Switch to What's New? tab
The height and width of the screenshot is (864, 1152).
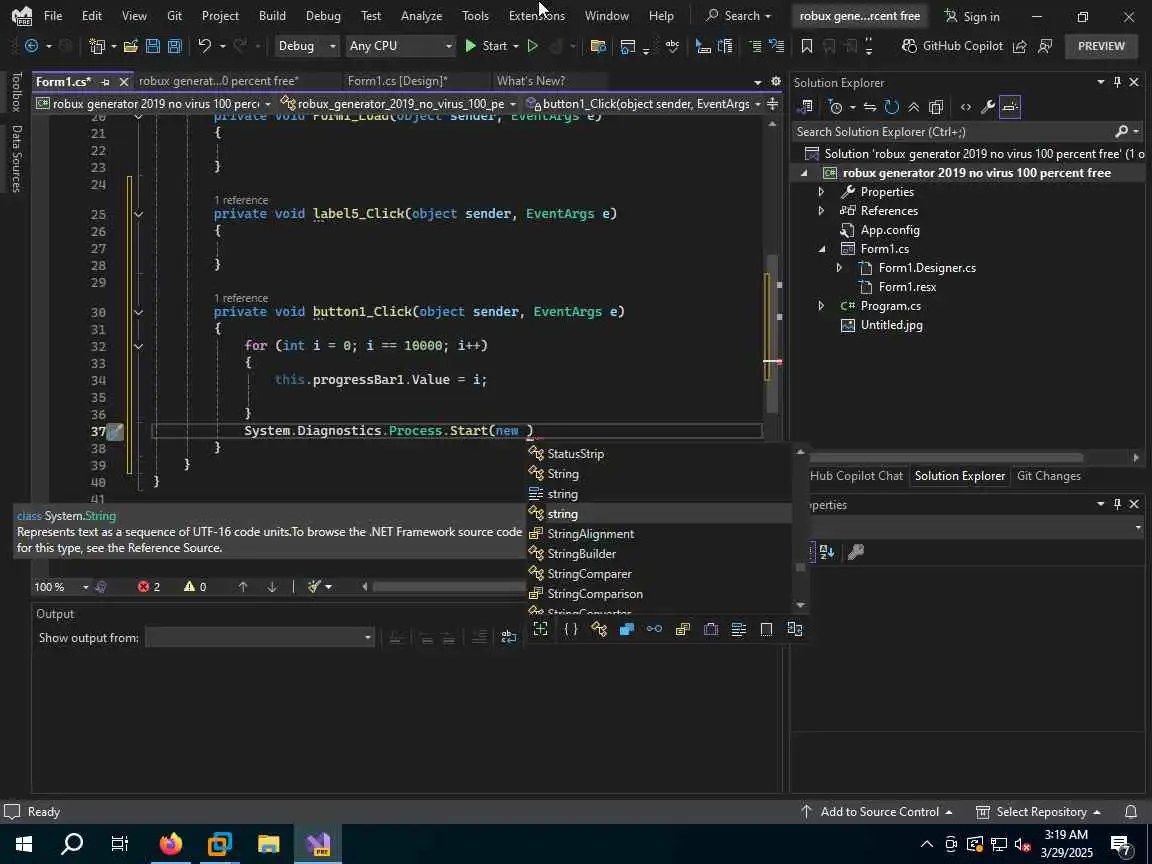[530, 81]
